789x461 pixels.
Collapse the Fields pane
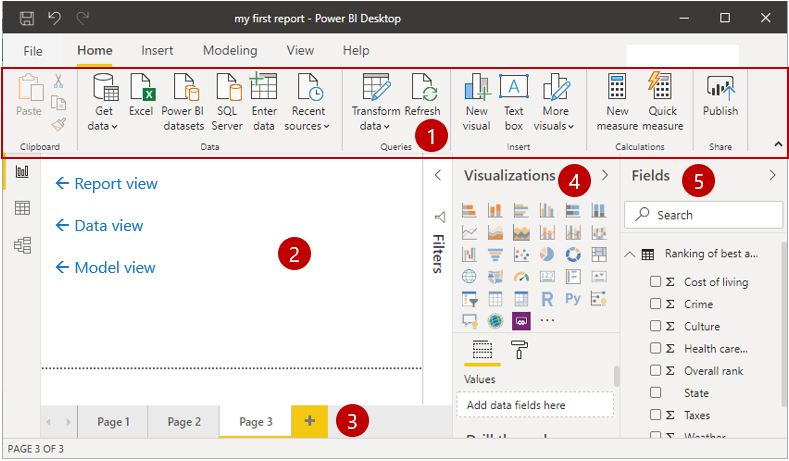tap(772, 175)
